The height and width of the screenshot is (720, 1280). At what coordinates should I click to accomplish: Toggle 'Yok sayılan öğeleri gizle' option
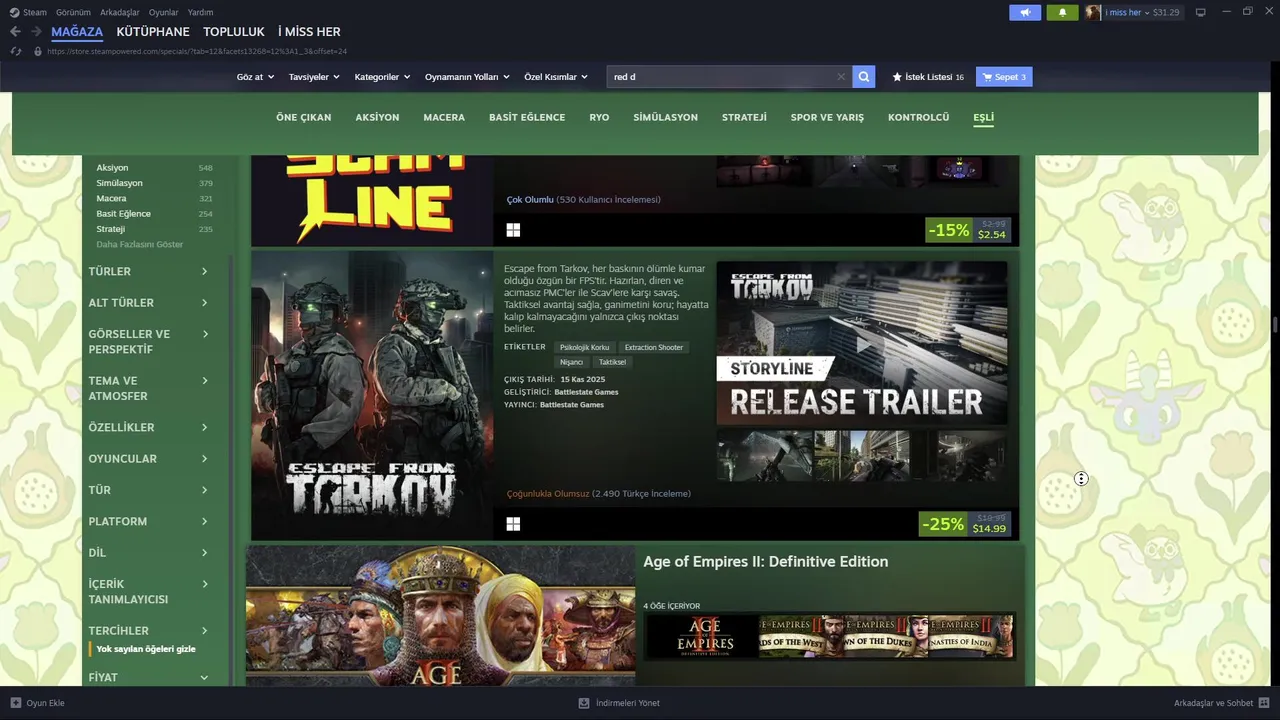click(x=146, y=649)
